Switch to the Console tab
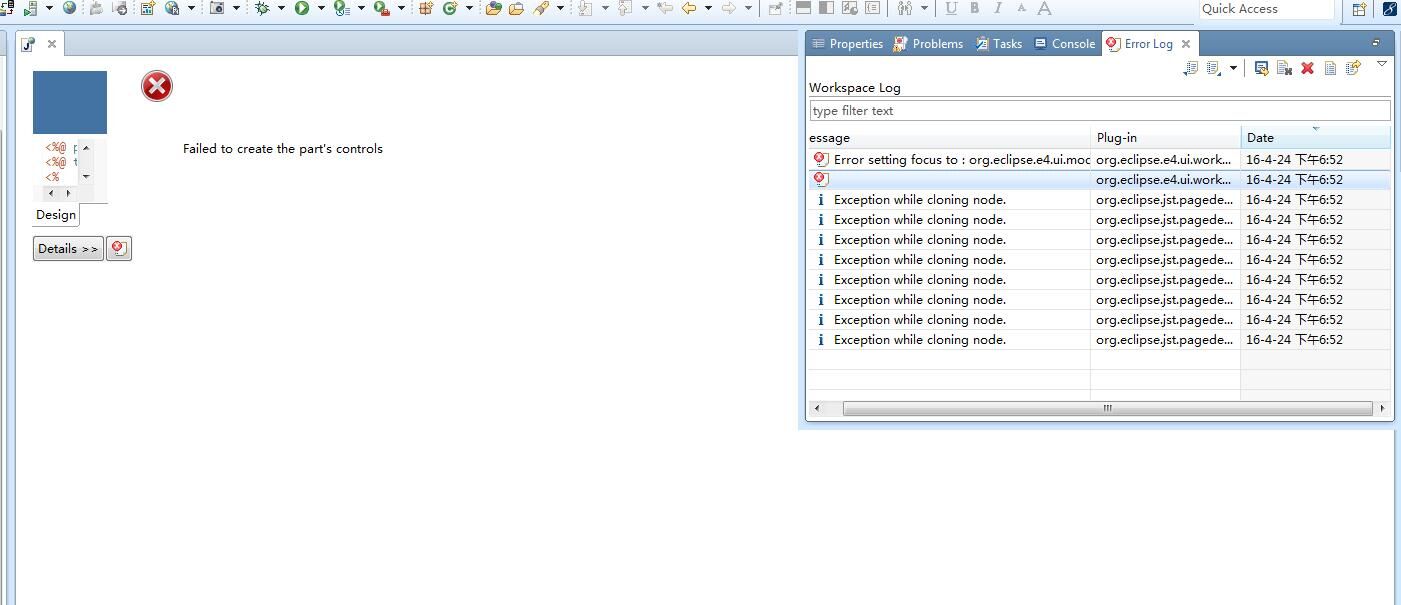This screenshot has width=1401, height=605. (x=1065, y=44)
